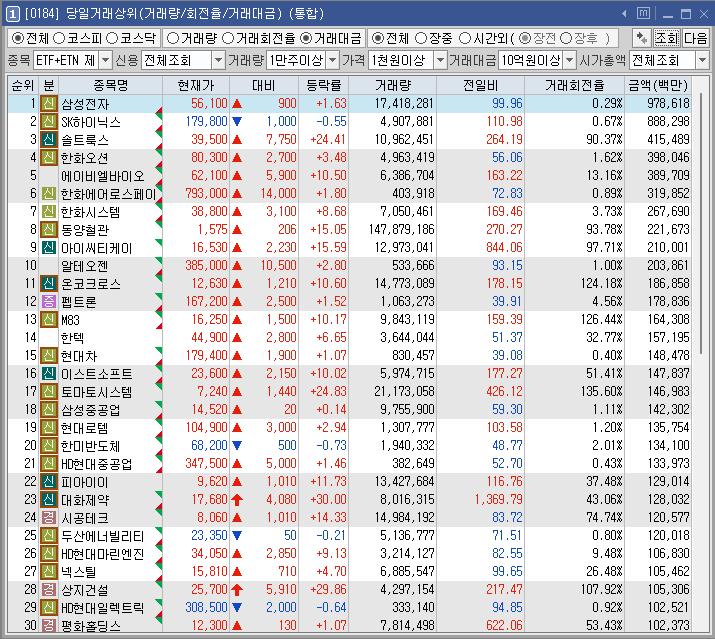Open the 거래대금 10억원이상 dropdown

click(x=570, y=60)
